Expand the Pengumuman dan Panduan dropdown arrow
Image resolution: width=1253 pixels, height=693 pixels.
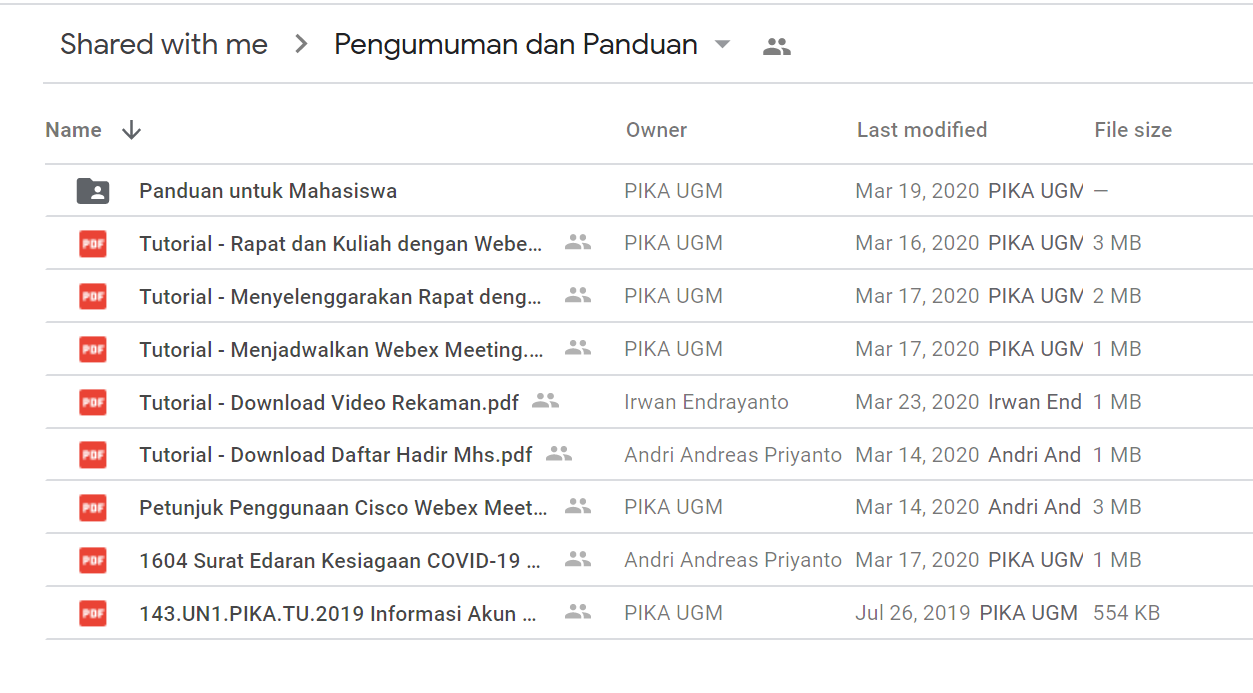pos(722,45)
